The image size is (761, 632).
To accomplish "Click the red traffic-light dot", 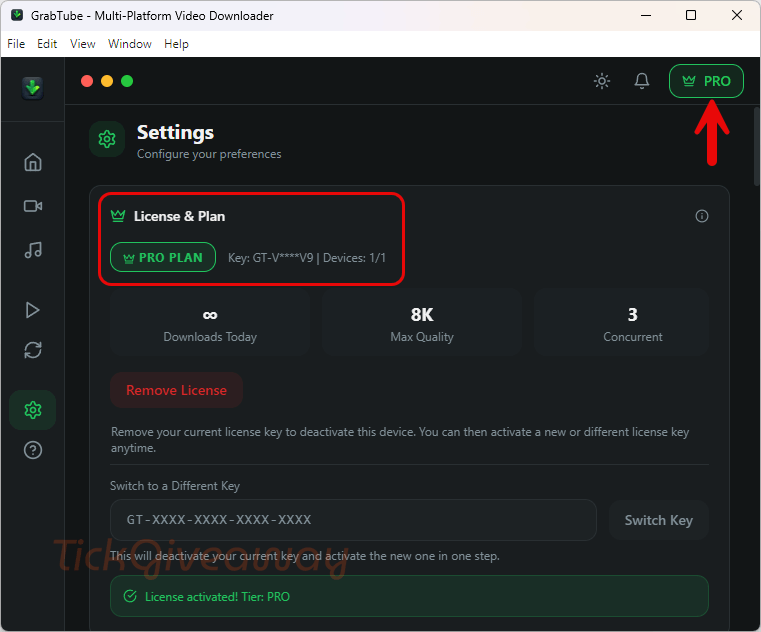I will tap(87, 81).
